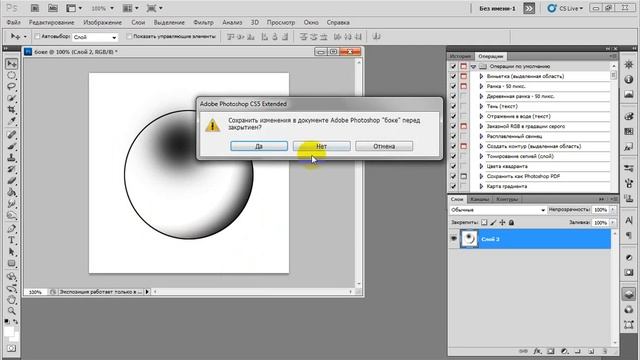Select the Hand tool
640x360 pixels.
(11, 299)
